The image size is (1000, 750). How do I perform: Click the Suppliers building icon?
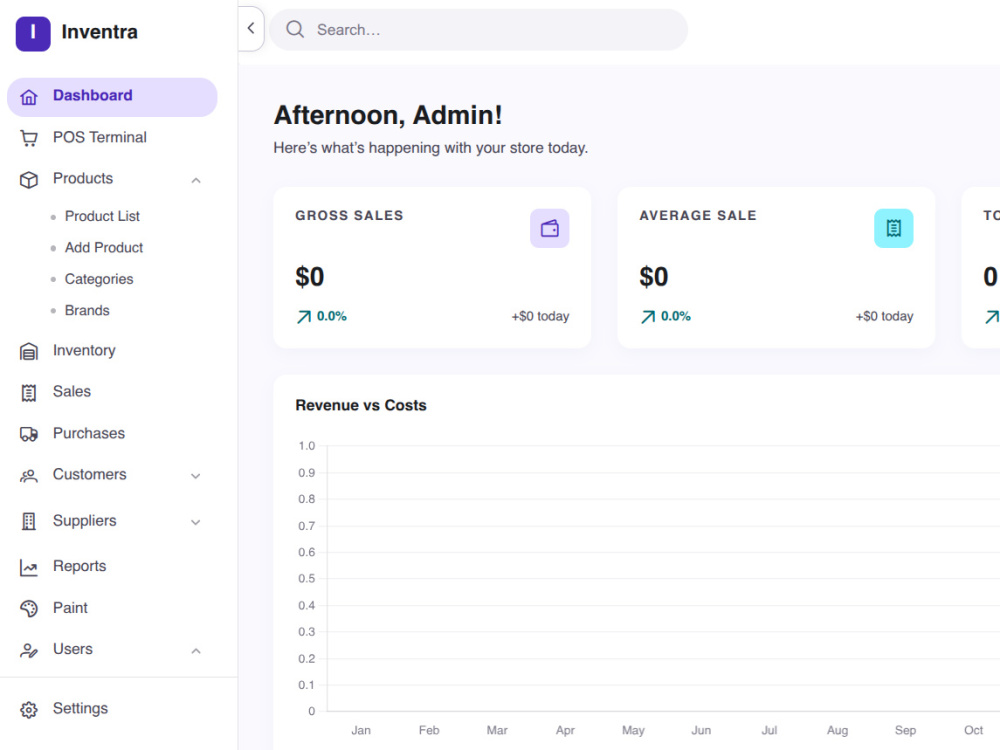click(29, 522)
